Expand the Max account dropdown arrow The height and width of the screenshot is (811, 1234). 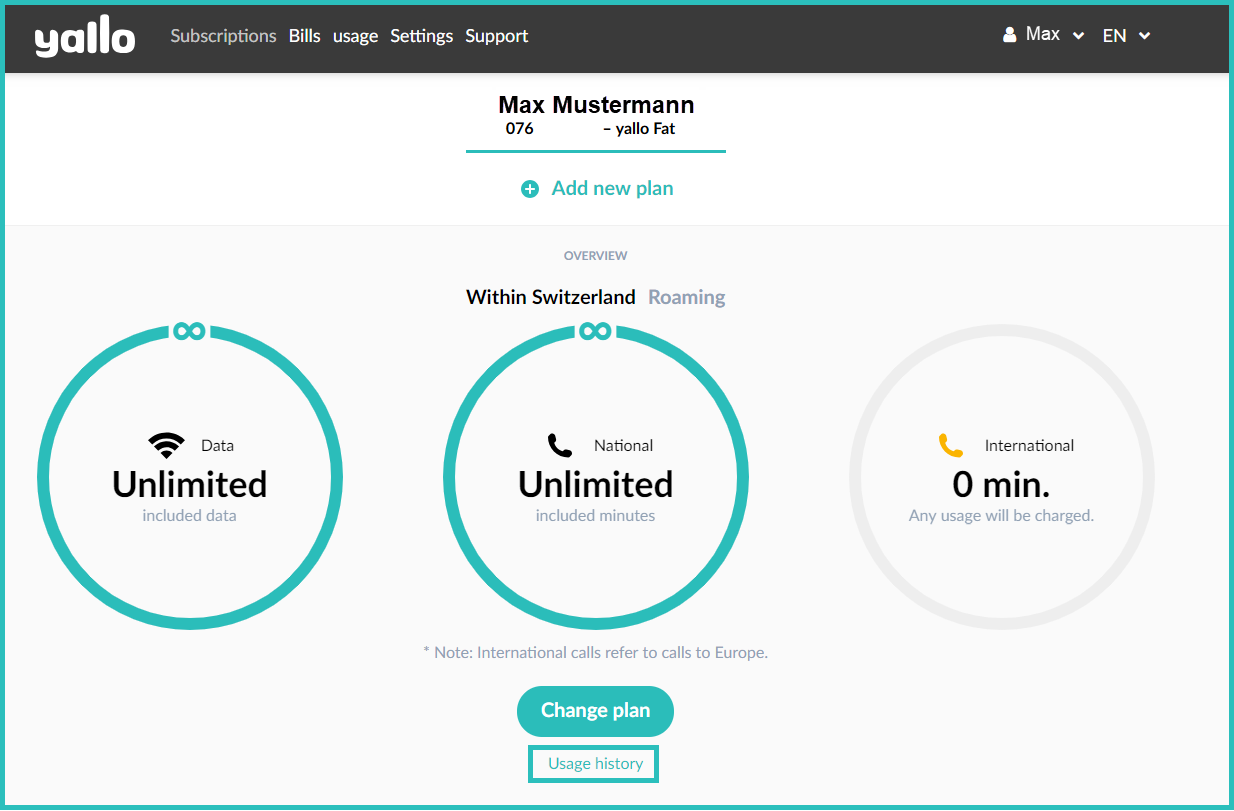click(1078, 36)
